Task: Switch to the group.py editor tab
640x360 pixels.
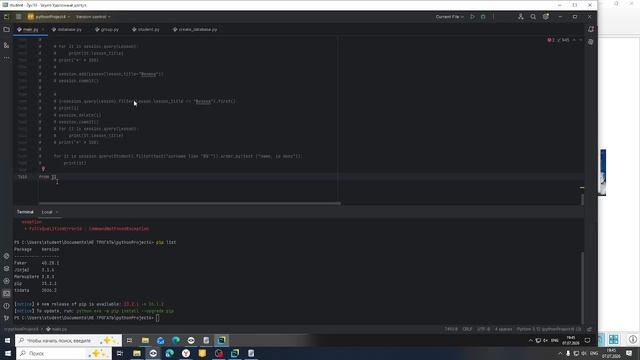Action: tap(107, 29)
